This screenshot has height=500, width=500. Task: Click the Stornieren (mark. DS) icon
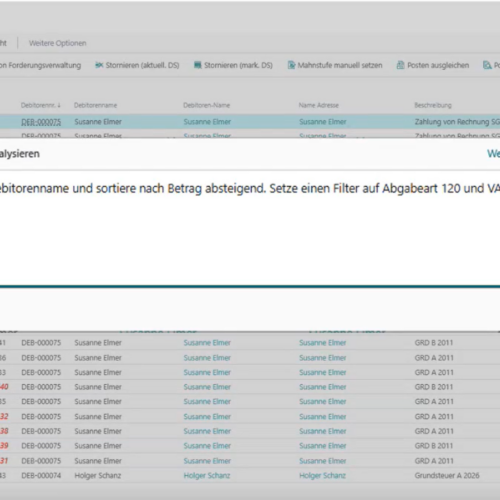click(198, 65)
